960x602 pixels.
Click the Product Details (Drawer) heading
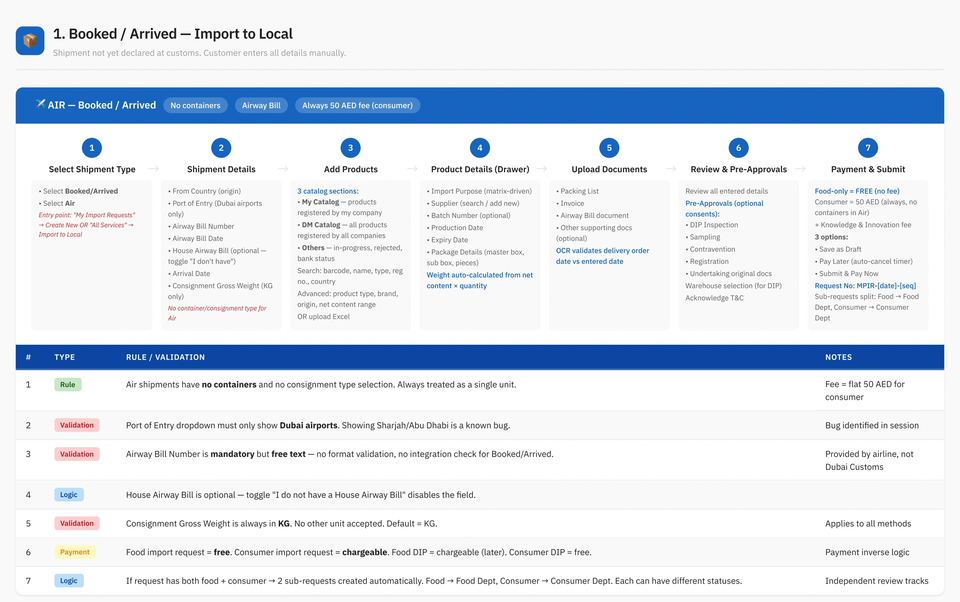[480, 169]
